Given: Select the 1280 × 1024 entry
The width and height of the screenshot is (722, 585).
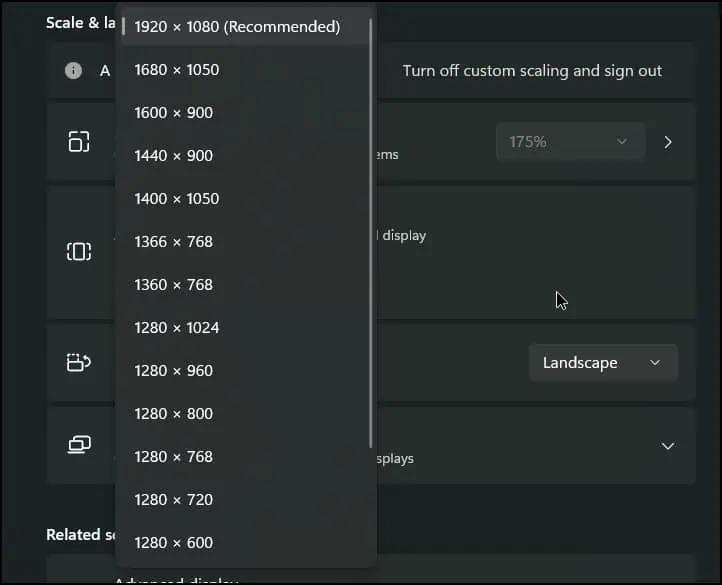Looking at the screenshot, I should point(177,328).
